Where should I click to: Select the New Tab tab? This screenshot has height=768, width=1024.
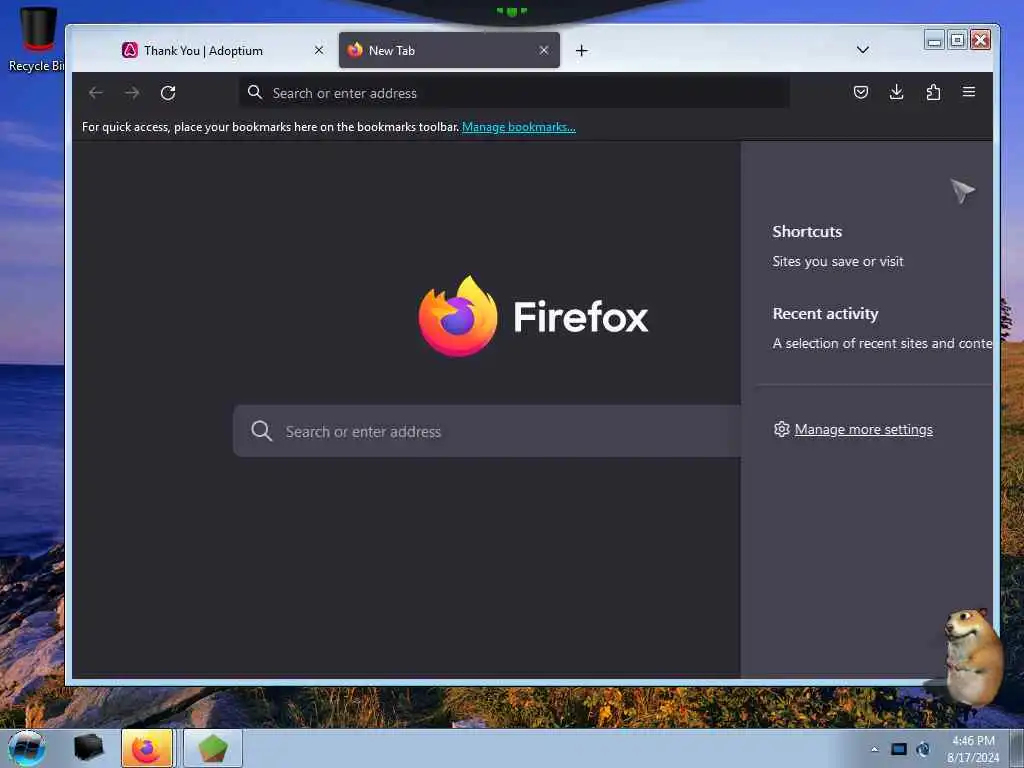(449, 50)
